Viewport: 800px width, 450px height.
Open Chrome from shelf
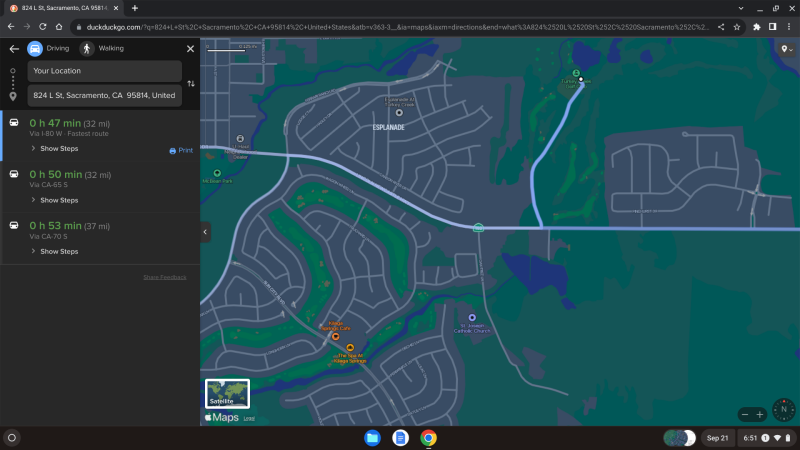(429, 438)
